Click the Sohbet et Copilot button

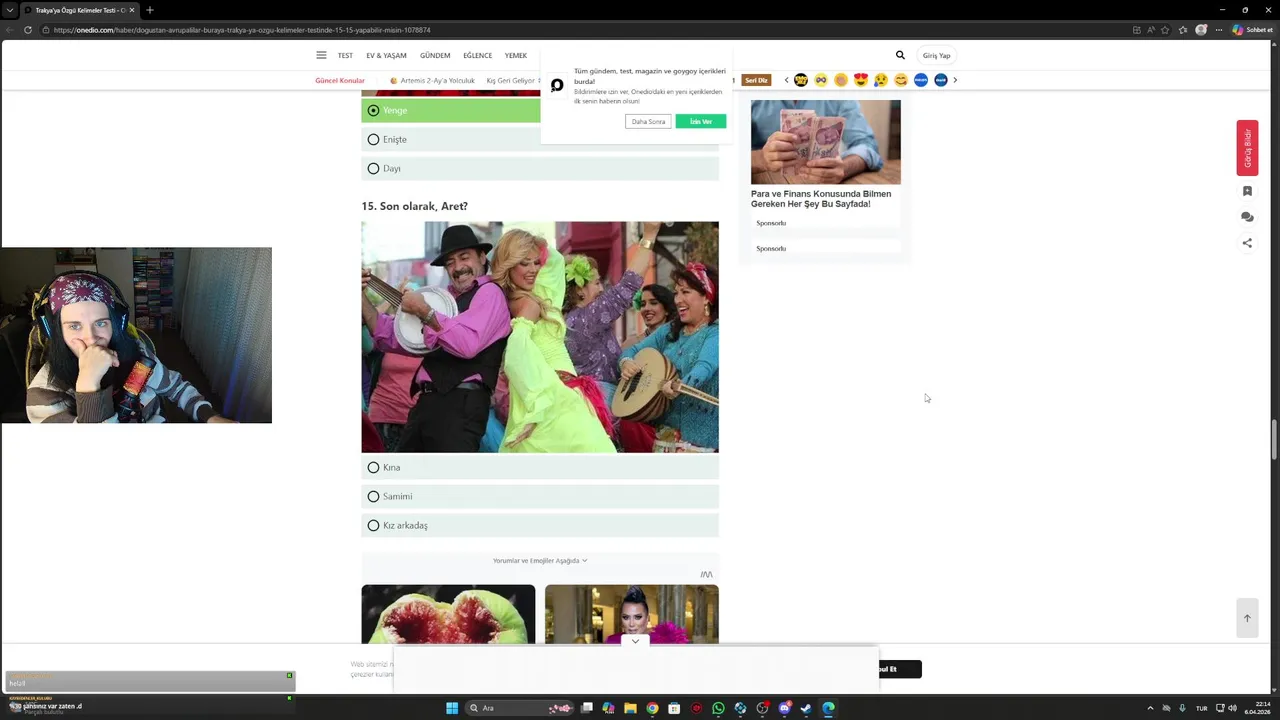(1252, 30)
